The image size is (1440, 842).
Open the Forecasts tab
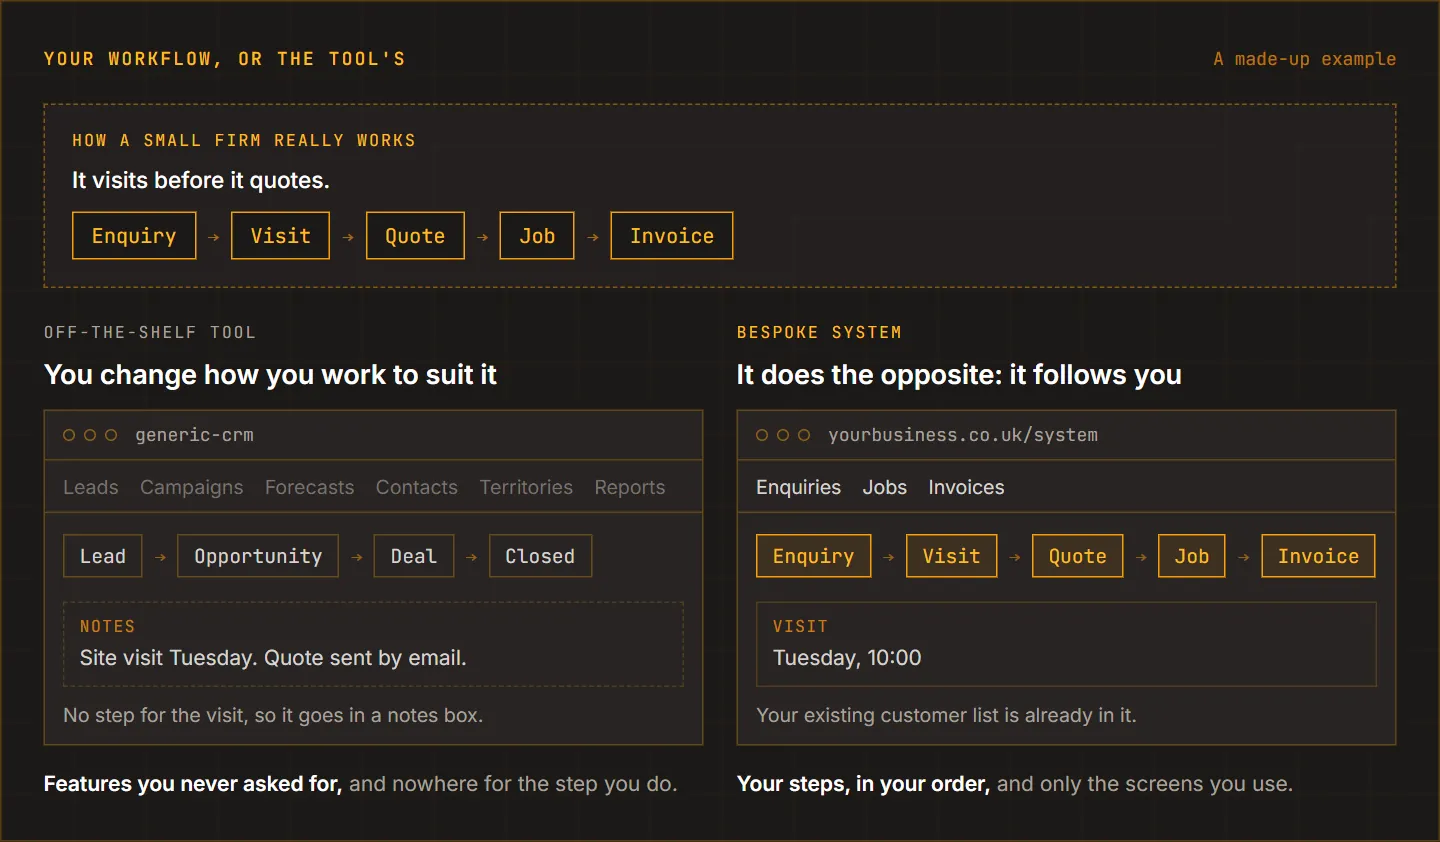point(310,487)
